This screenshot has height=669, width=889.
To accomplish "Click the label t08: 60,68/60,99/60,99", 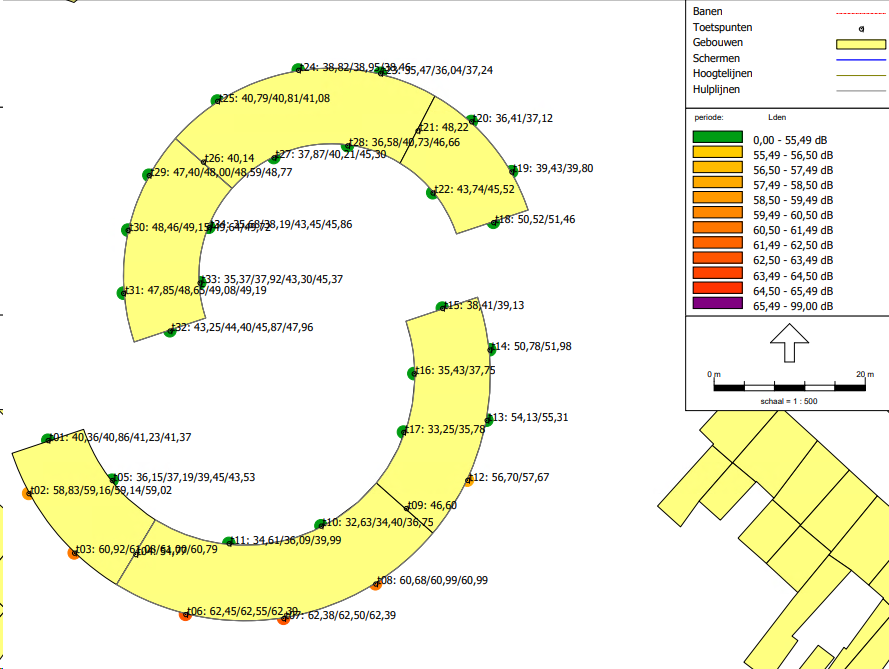I will click(433, 581).
